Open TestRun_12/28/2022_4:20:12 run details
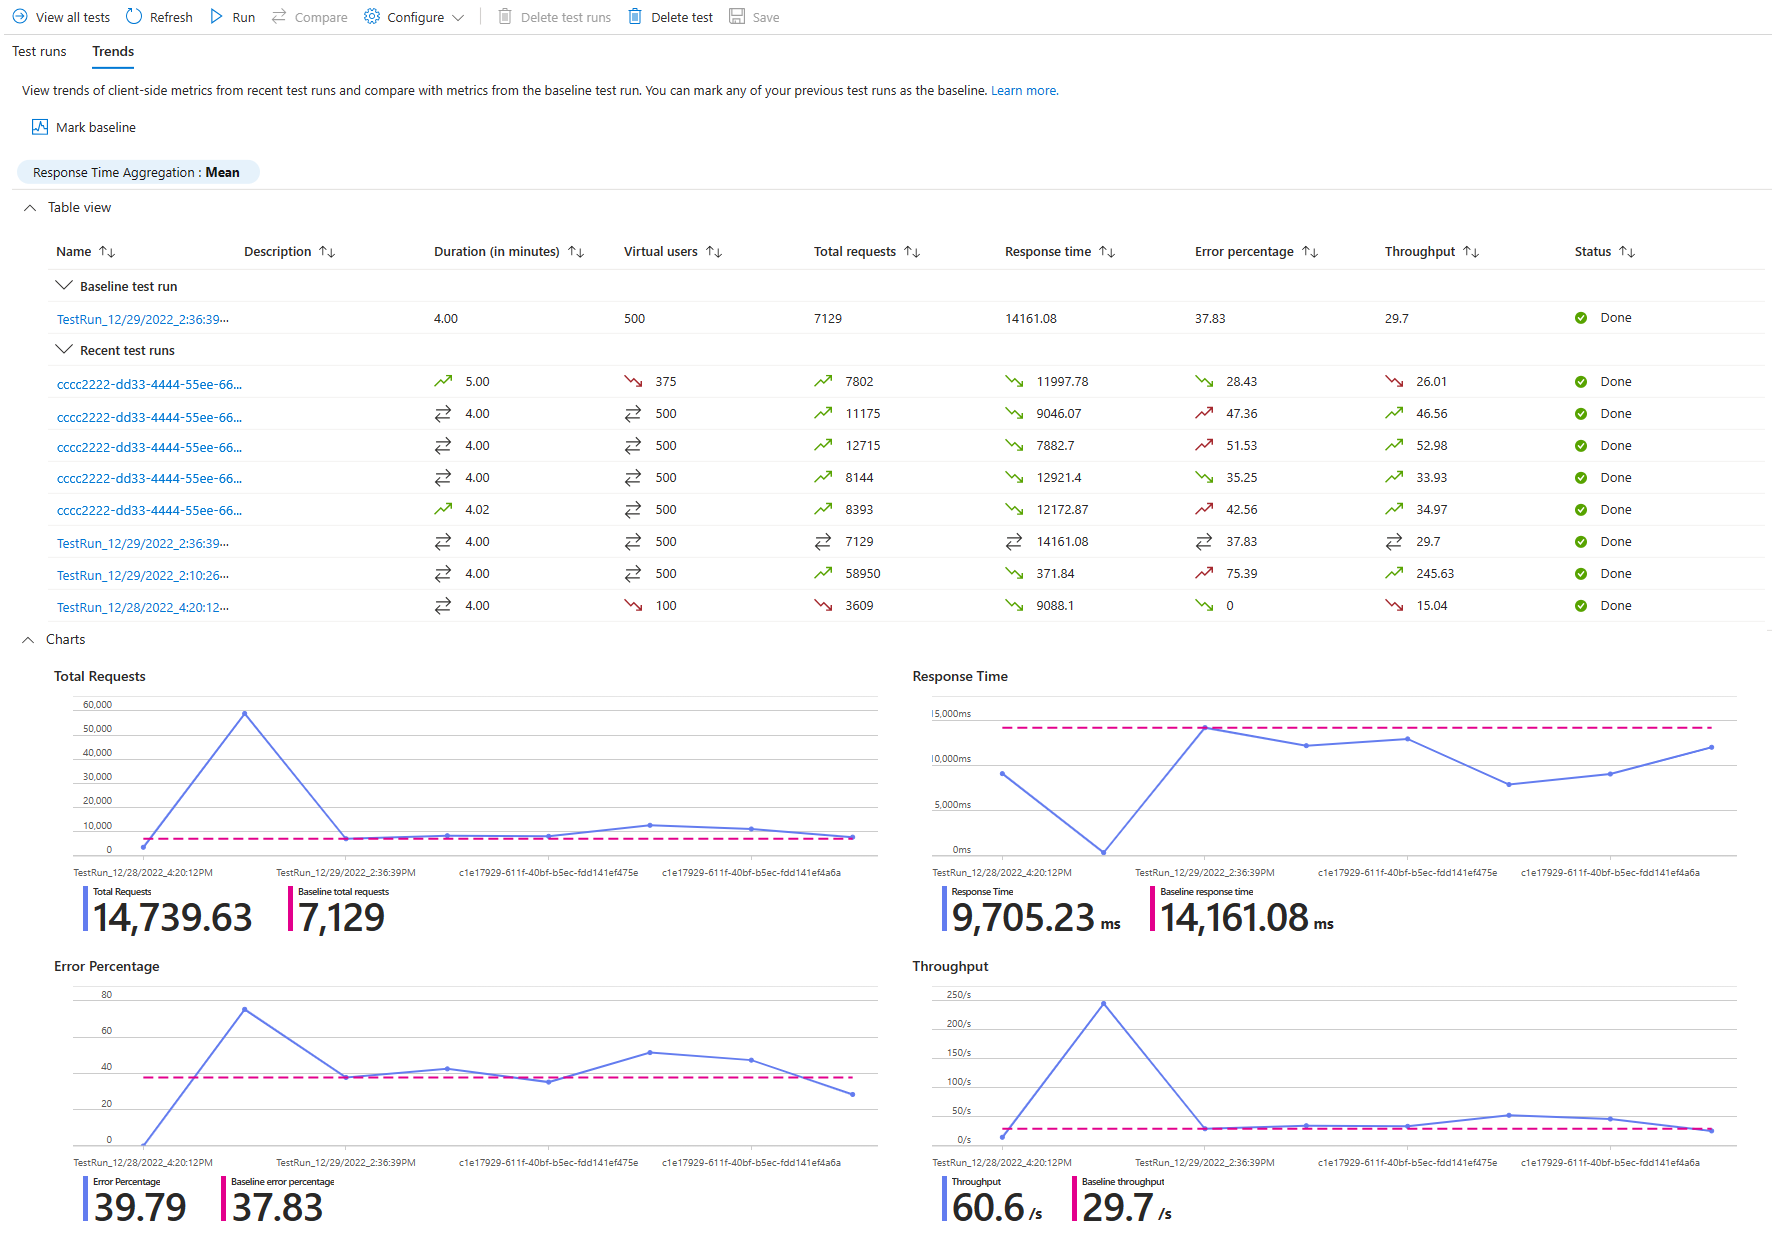Image resolution: width=1772 pixels, height=1254 pixels. point(142,605)
